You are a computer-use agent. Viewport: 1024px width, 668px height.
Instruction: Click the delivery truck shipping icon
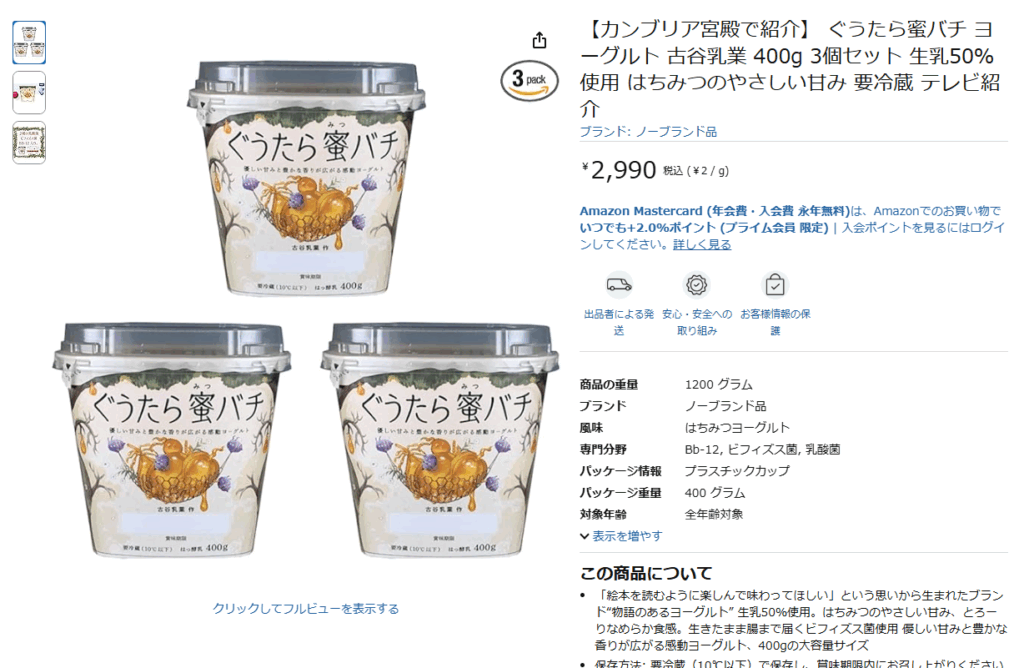(619, 285)
